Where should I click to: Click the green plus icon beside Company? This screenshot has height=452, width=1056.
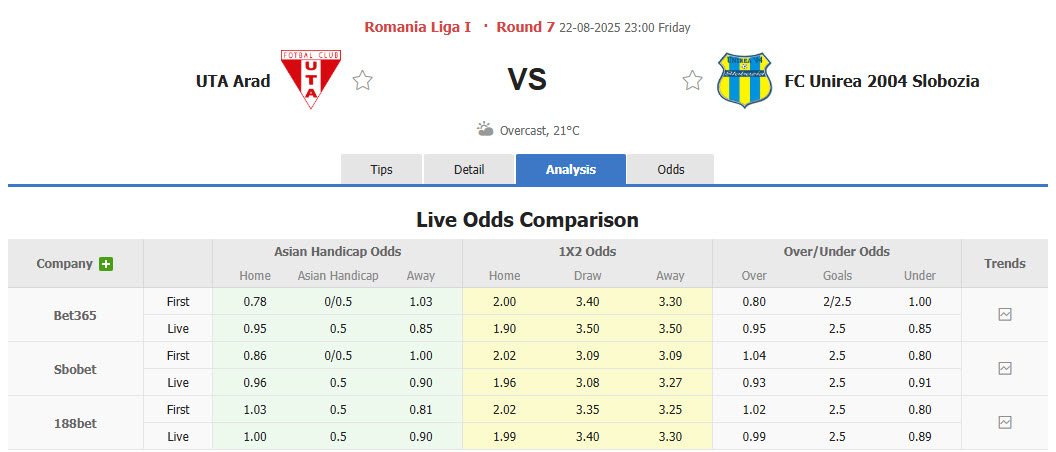pyautogui.click(x=106, y=264)
